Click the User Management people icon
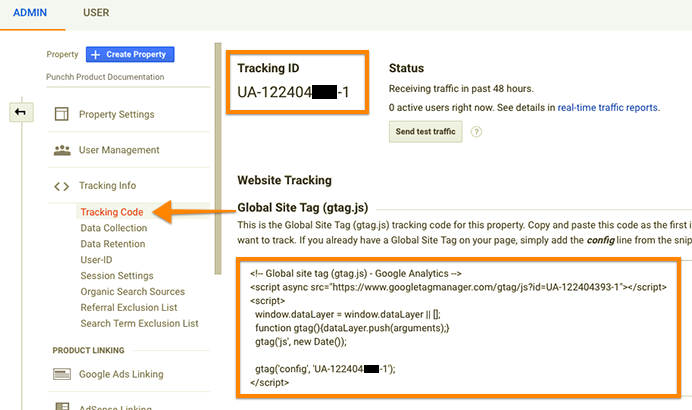This screenshot has height=410, width=692. click(62, 150)
